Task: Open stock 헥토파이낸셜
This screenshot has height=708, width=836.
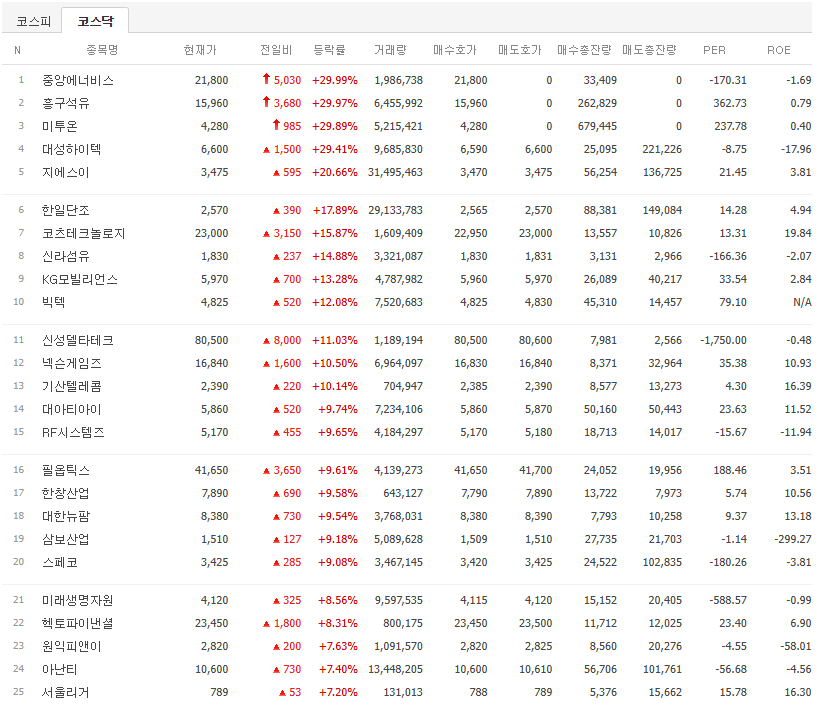Action: [x=78, y=624]
